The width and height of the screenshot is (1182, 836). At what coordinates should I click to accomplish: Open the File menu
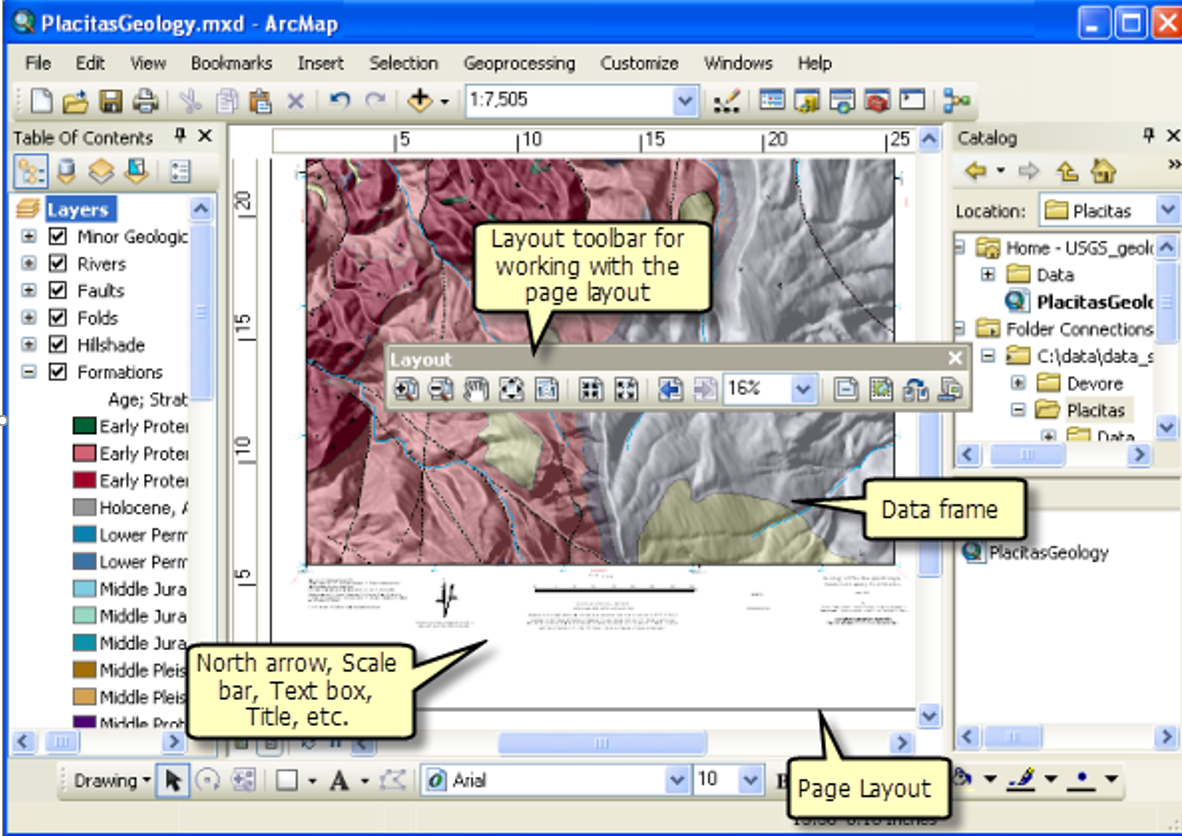pos(38,63)
